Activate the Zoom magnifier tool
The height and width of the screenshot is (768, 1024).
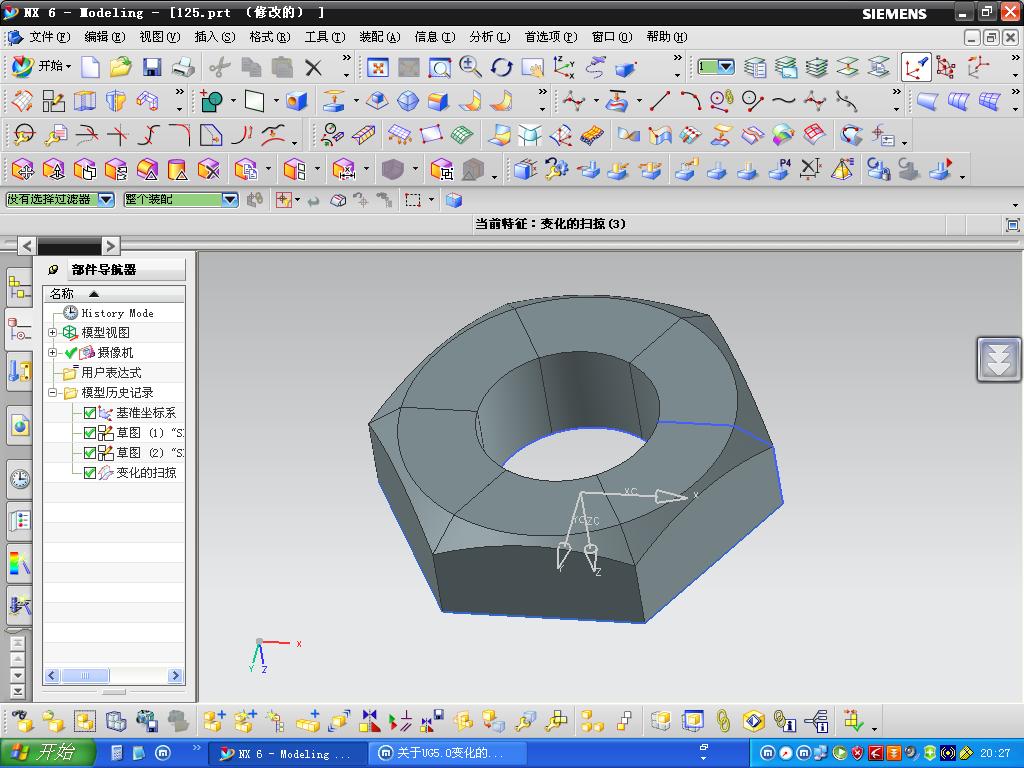(x=470, y=67)
